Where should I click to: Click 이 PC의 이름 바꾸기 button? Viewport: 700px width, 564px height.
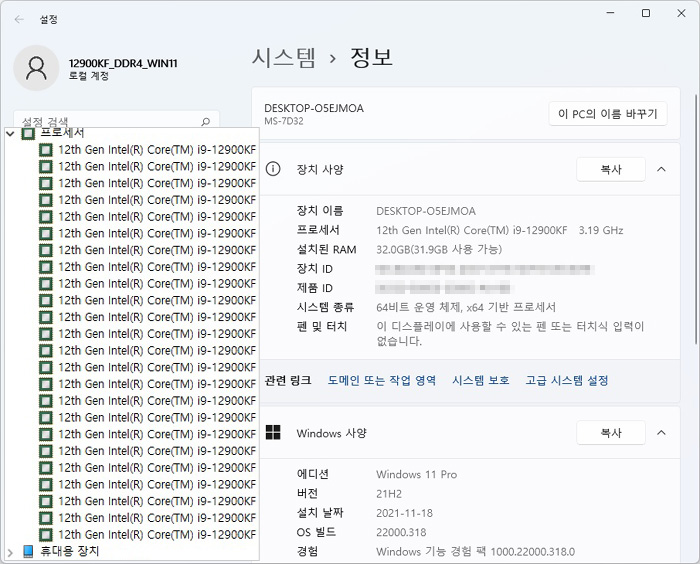pos(608,114)
